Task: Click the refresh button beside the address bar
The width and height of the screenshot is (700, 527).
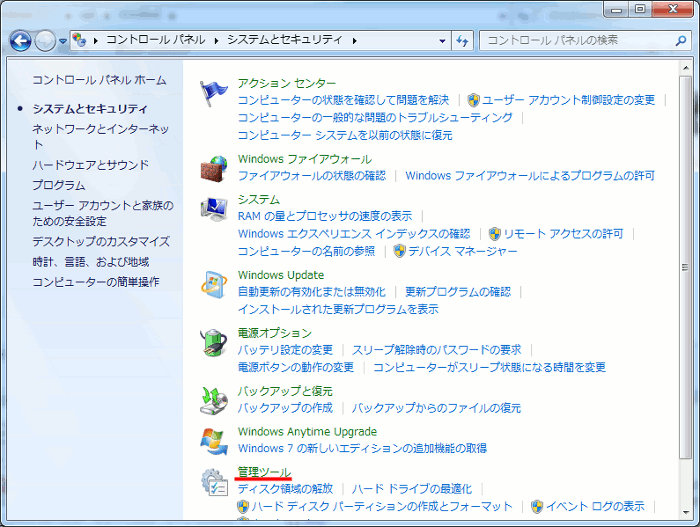Action: (461, 40)
